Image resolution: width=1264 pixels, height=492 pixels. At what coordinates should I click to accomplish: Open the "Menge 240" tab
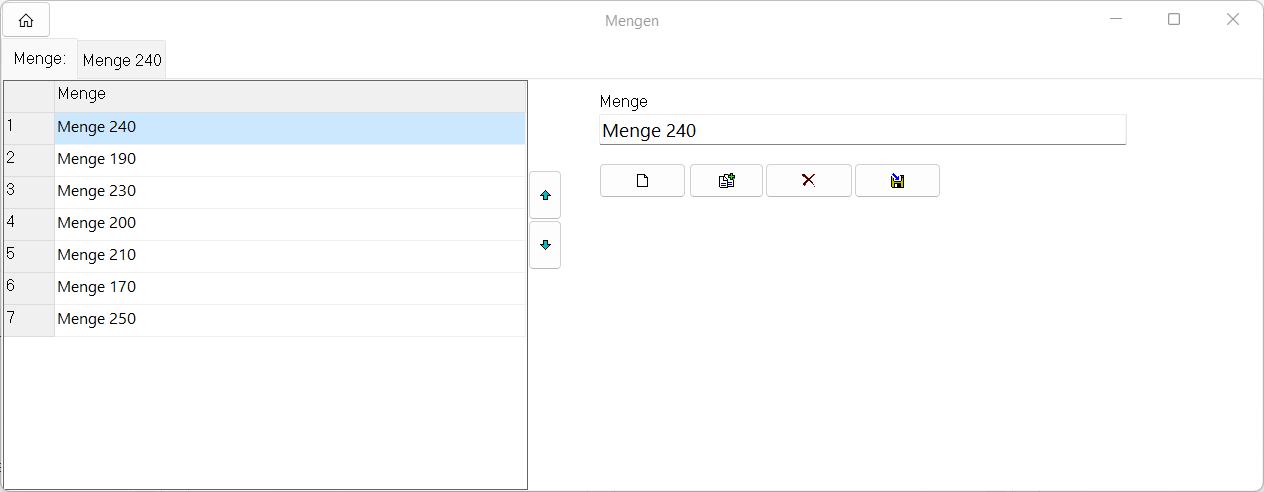pos(122,60)
